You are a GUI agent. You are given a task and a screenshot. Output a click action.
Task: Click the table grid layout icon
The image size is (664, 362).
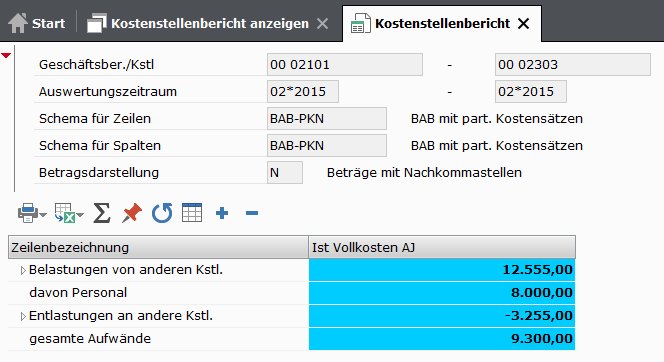pyautogui.click(x=192, y=213)
